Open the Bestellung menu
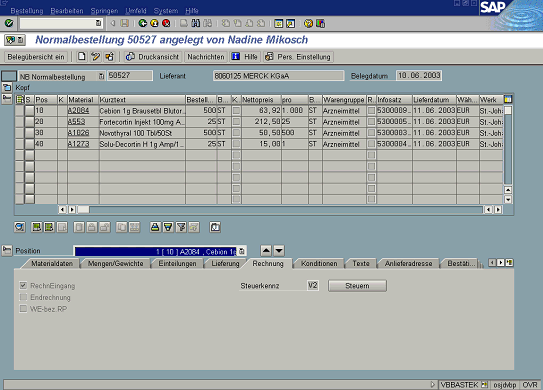 27,11
